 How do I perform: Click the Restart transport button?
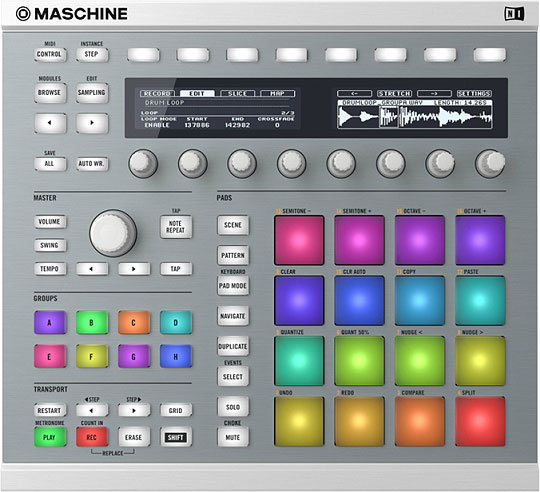(x=50, y=410)
